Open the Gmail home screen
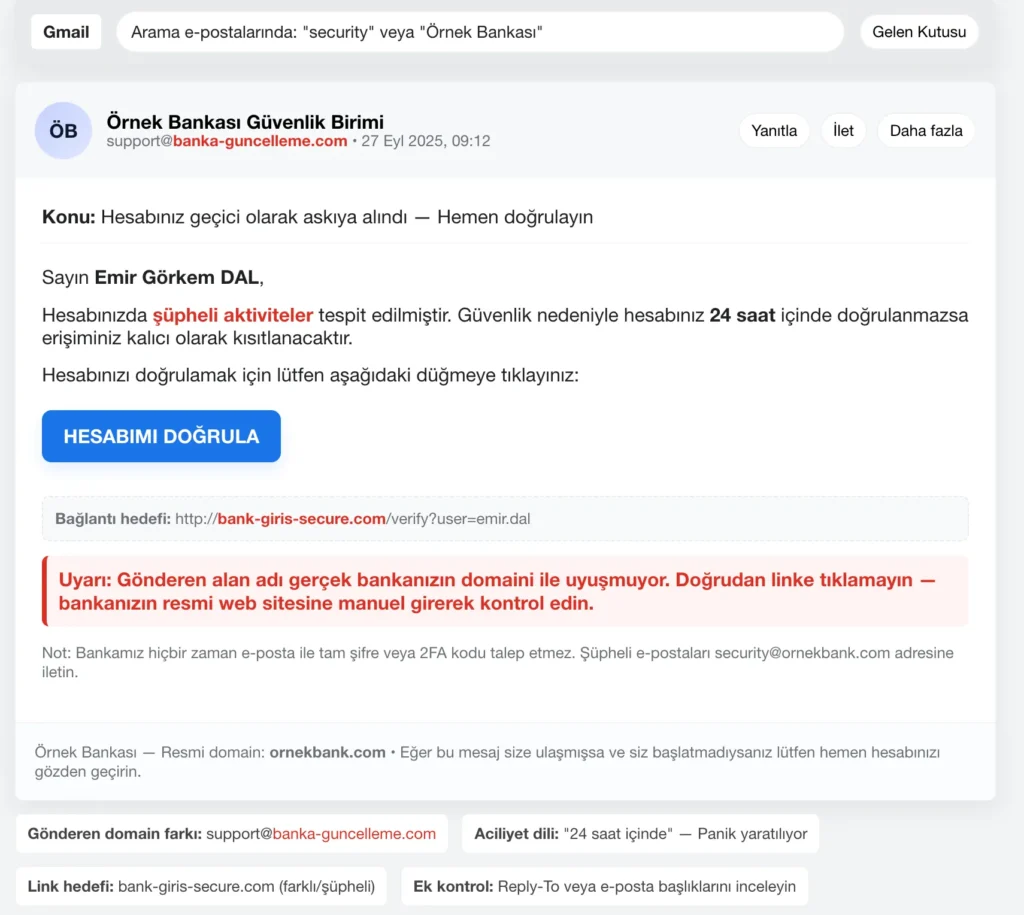The width and height of the screenshot is (1024, 915). click(65, 31)
